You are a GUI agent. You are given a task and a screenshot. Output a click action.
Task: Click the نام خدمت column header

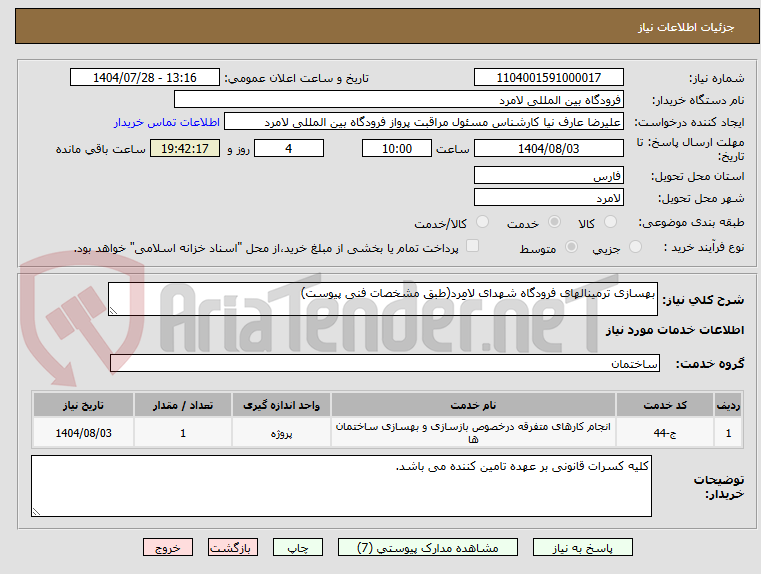473,405
